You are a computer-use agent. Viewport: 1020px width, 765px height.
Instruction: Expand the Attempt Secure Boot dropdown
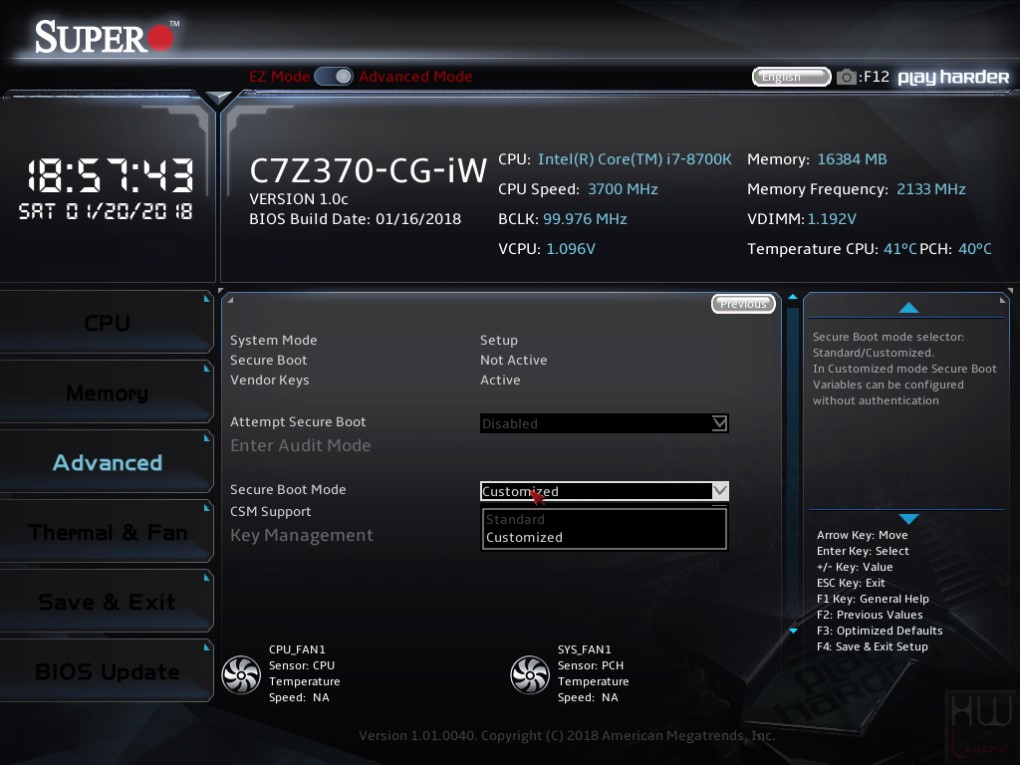click(604, 423)
